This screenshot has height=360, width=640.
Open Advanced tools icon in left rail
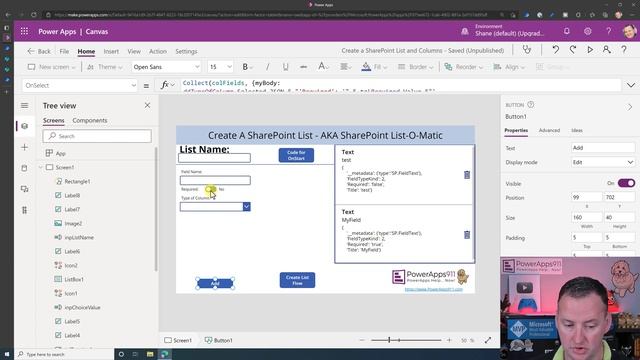pyautogui.click(x=24, y=210)
